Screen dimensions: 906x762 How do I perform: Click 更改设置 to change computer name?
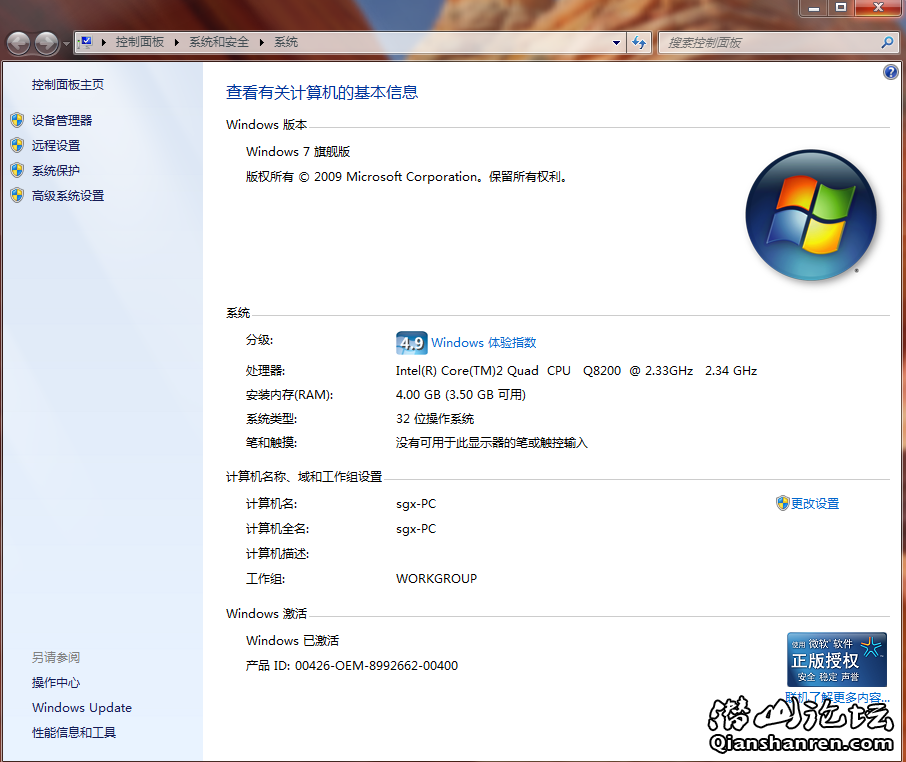coord(815,504)
